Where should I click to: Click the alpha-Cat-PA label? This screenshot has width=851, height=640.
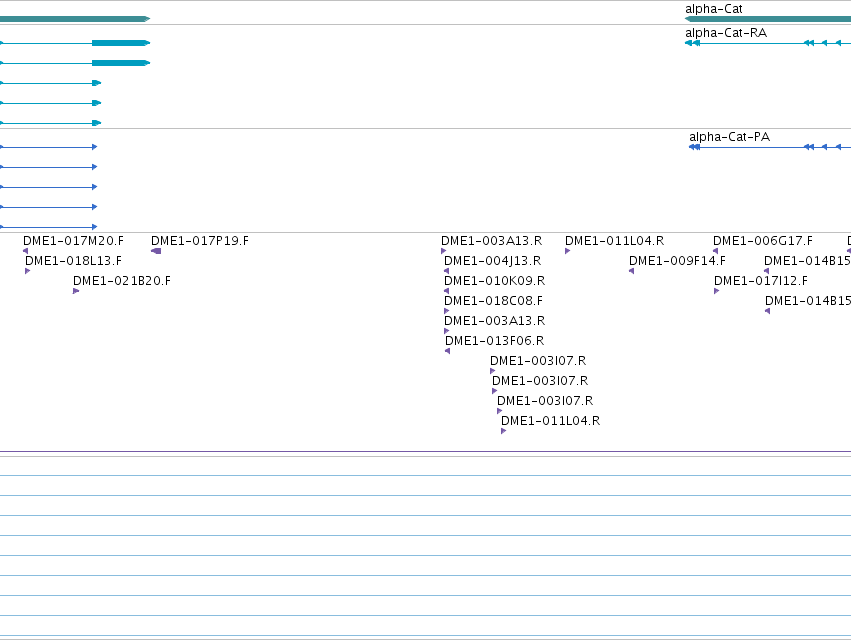coord(729,137)
